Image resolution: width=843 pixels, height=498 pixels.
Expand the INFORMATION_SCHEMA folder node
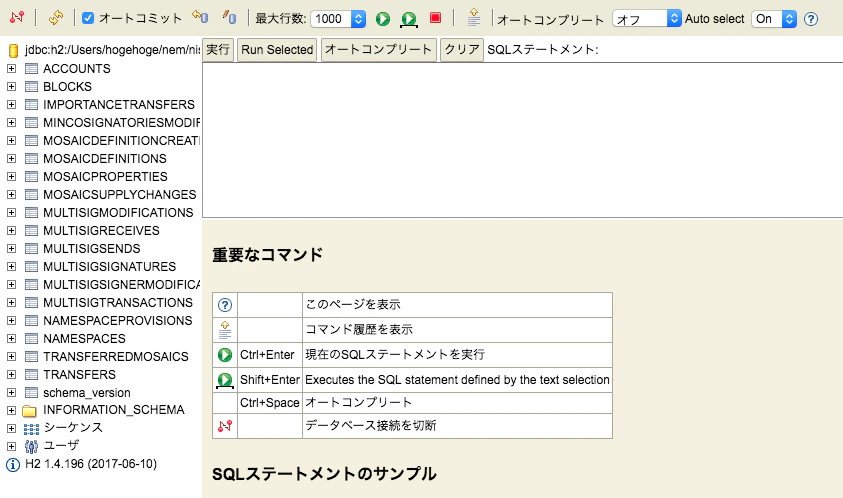[11, 410]
